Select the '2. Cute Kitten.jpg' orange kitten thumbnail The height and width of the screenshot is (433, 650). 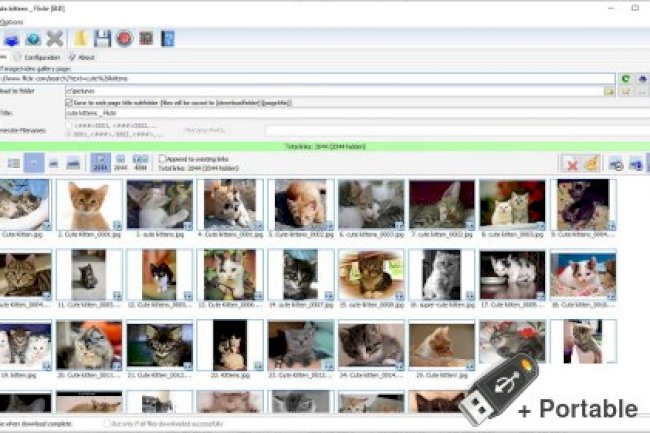coord(89,206)
